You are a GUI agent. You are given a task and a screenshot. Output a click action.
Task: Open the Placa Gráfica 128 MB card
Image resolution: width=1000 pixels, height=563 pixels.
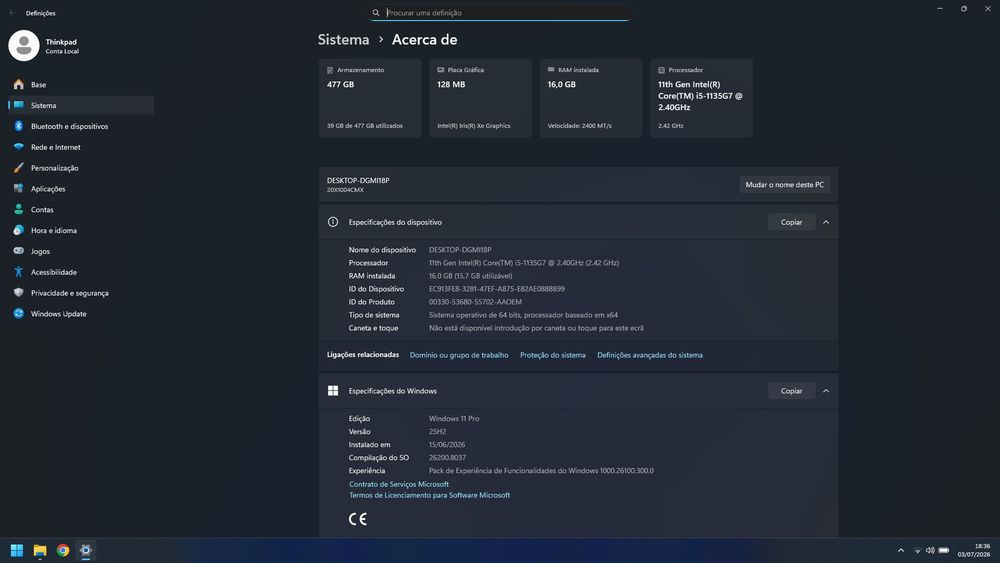click(480, 98)
